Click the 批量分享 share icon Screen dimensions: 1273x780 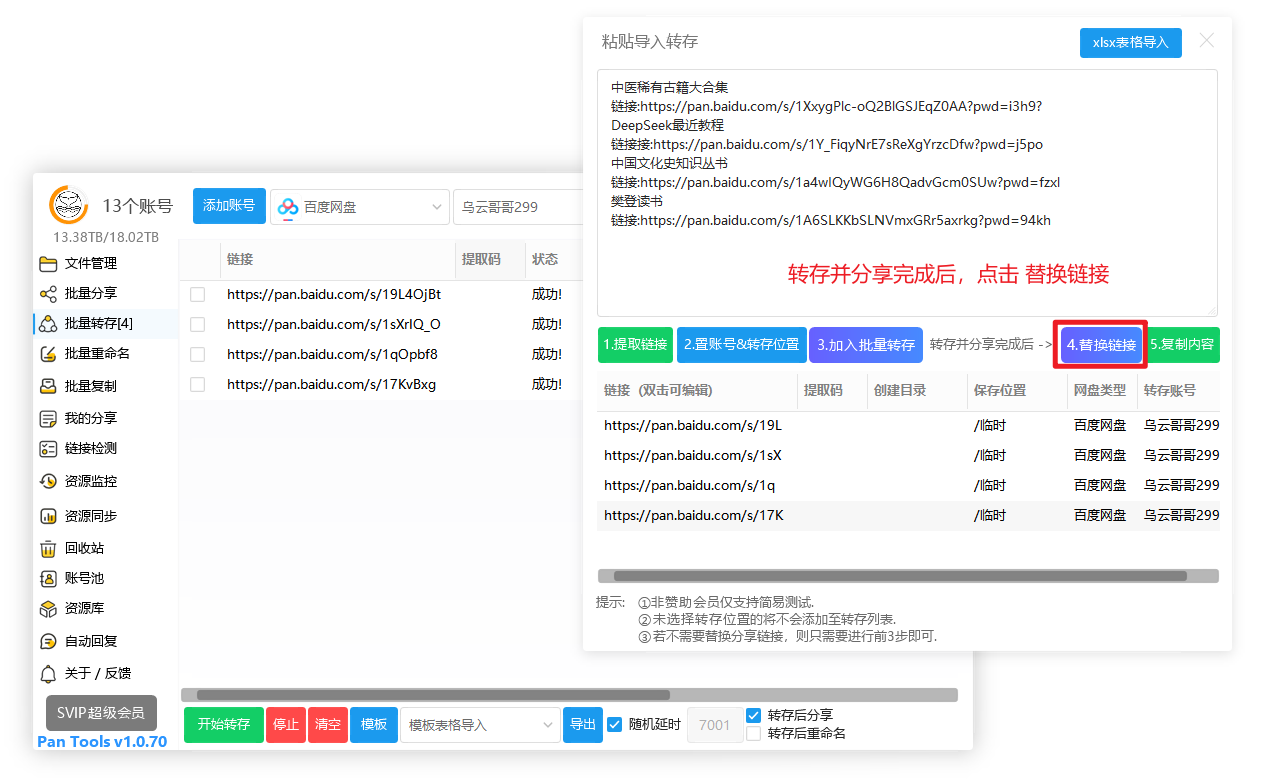tap(48, 294)
